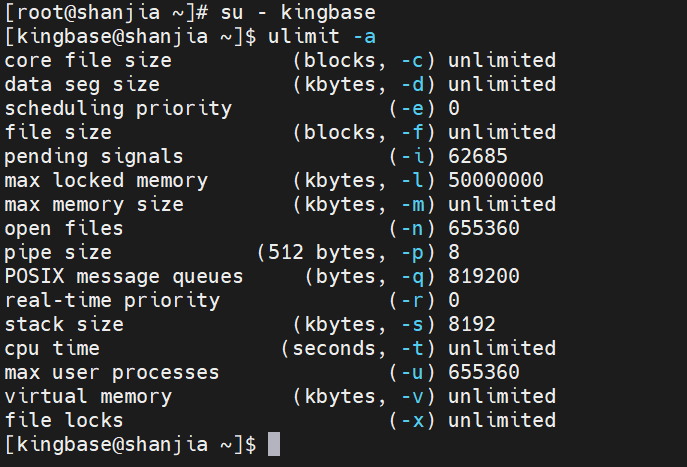Click the 'data seg size' label
Image resolution: width=687 pixels, height=467 pixels.
[x=82, y=85]
